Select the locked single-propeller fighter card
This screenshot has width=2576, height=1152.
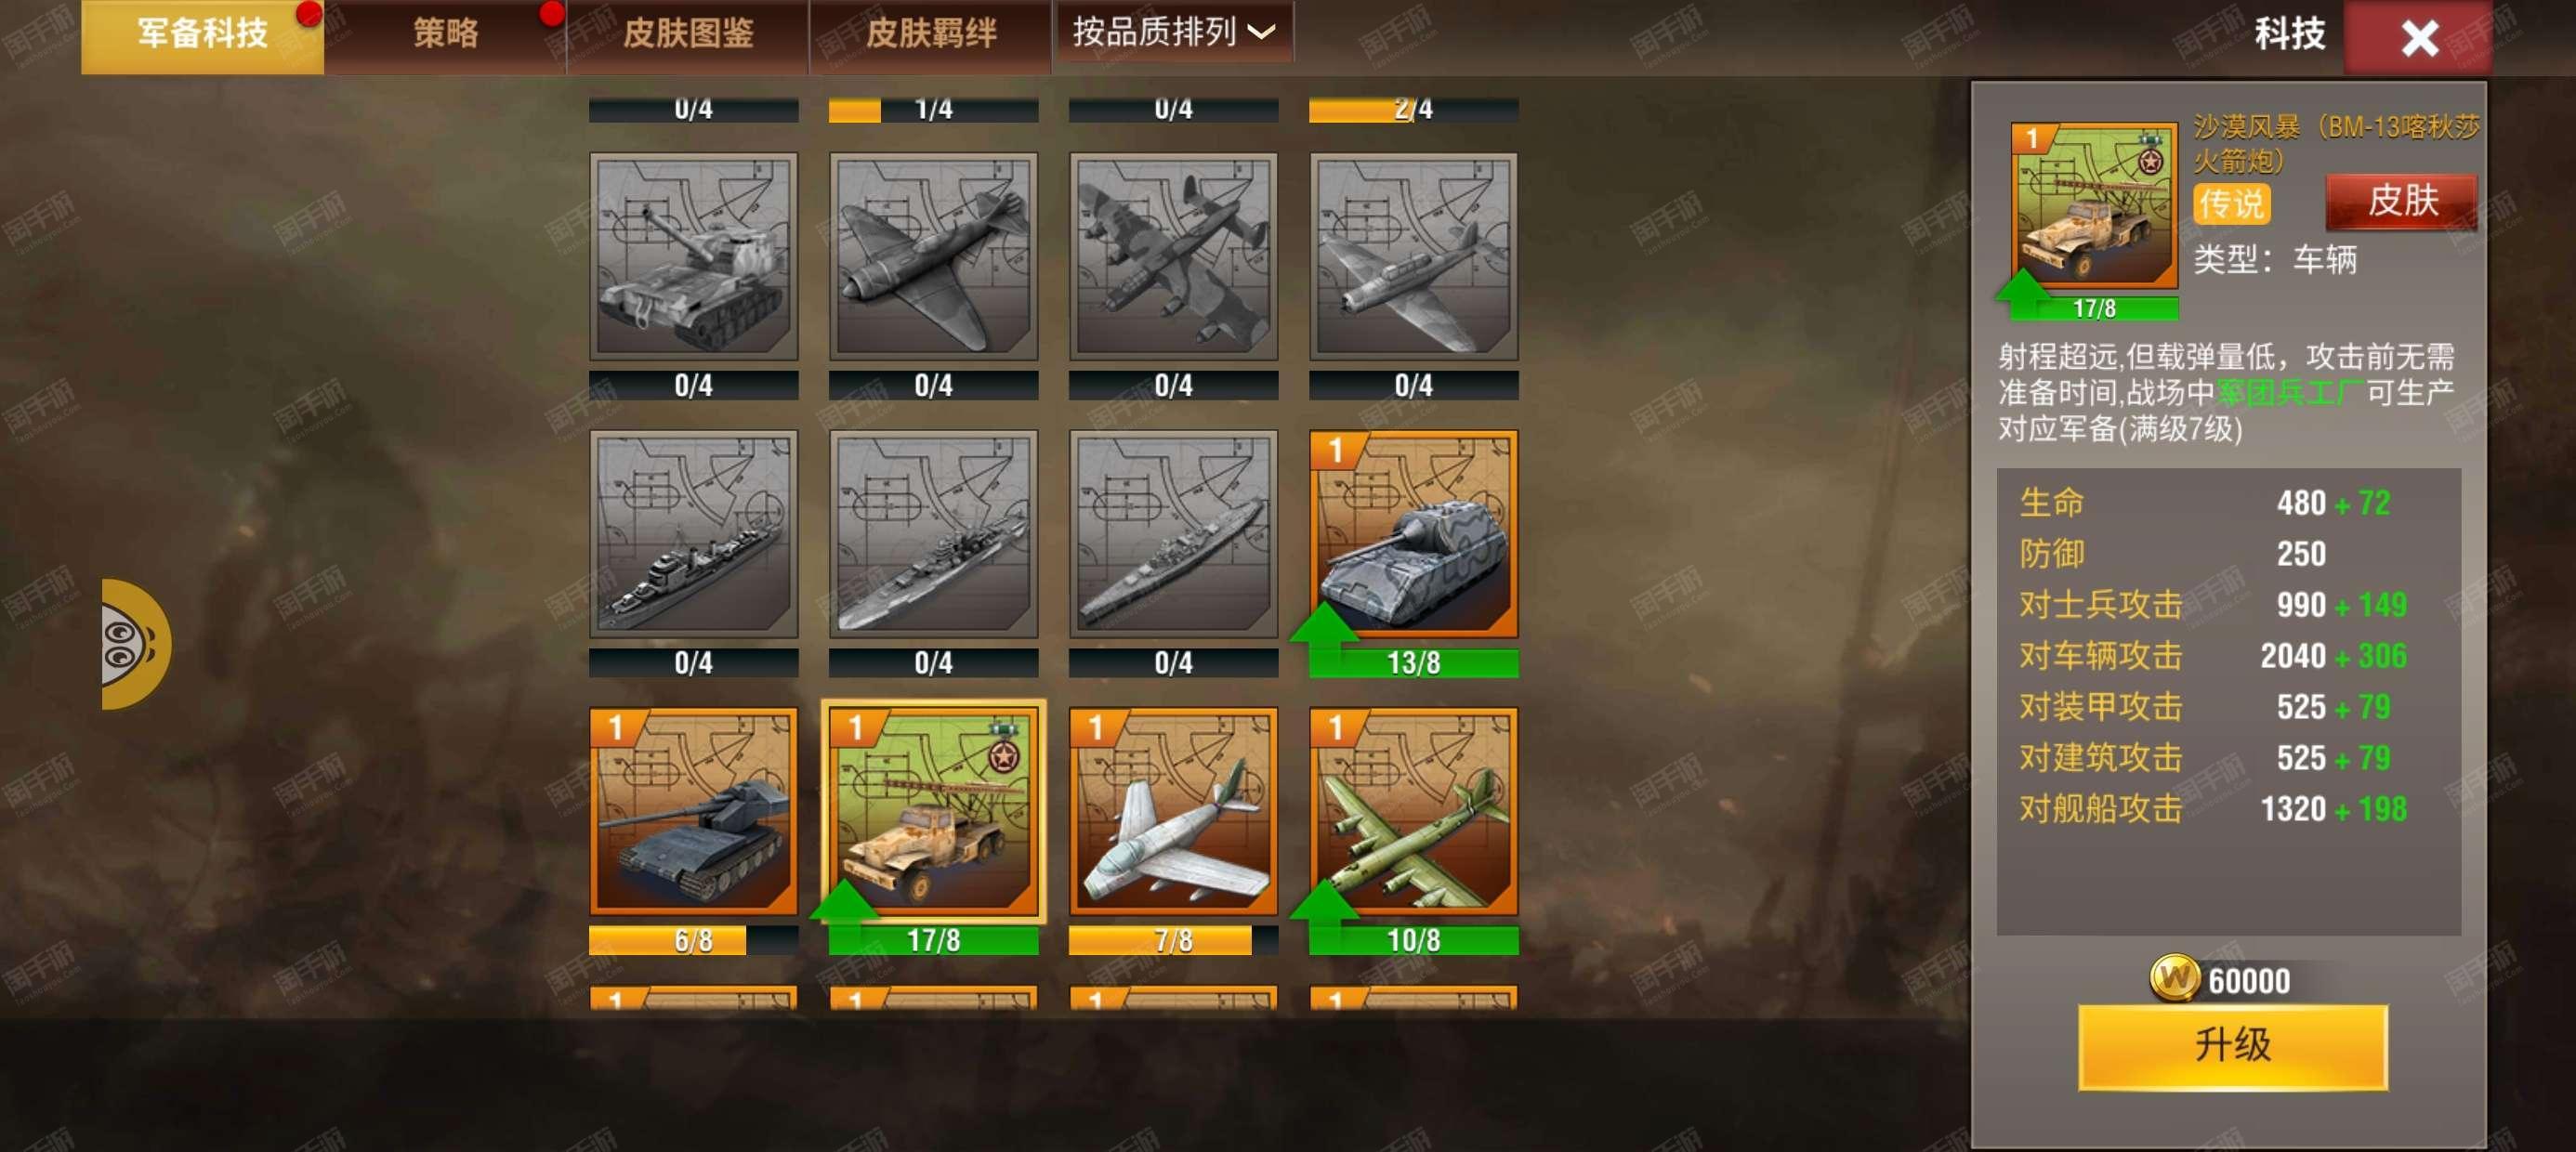933,257
